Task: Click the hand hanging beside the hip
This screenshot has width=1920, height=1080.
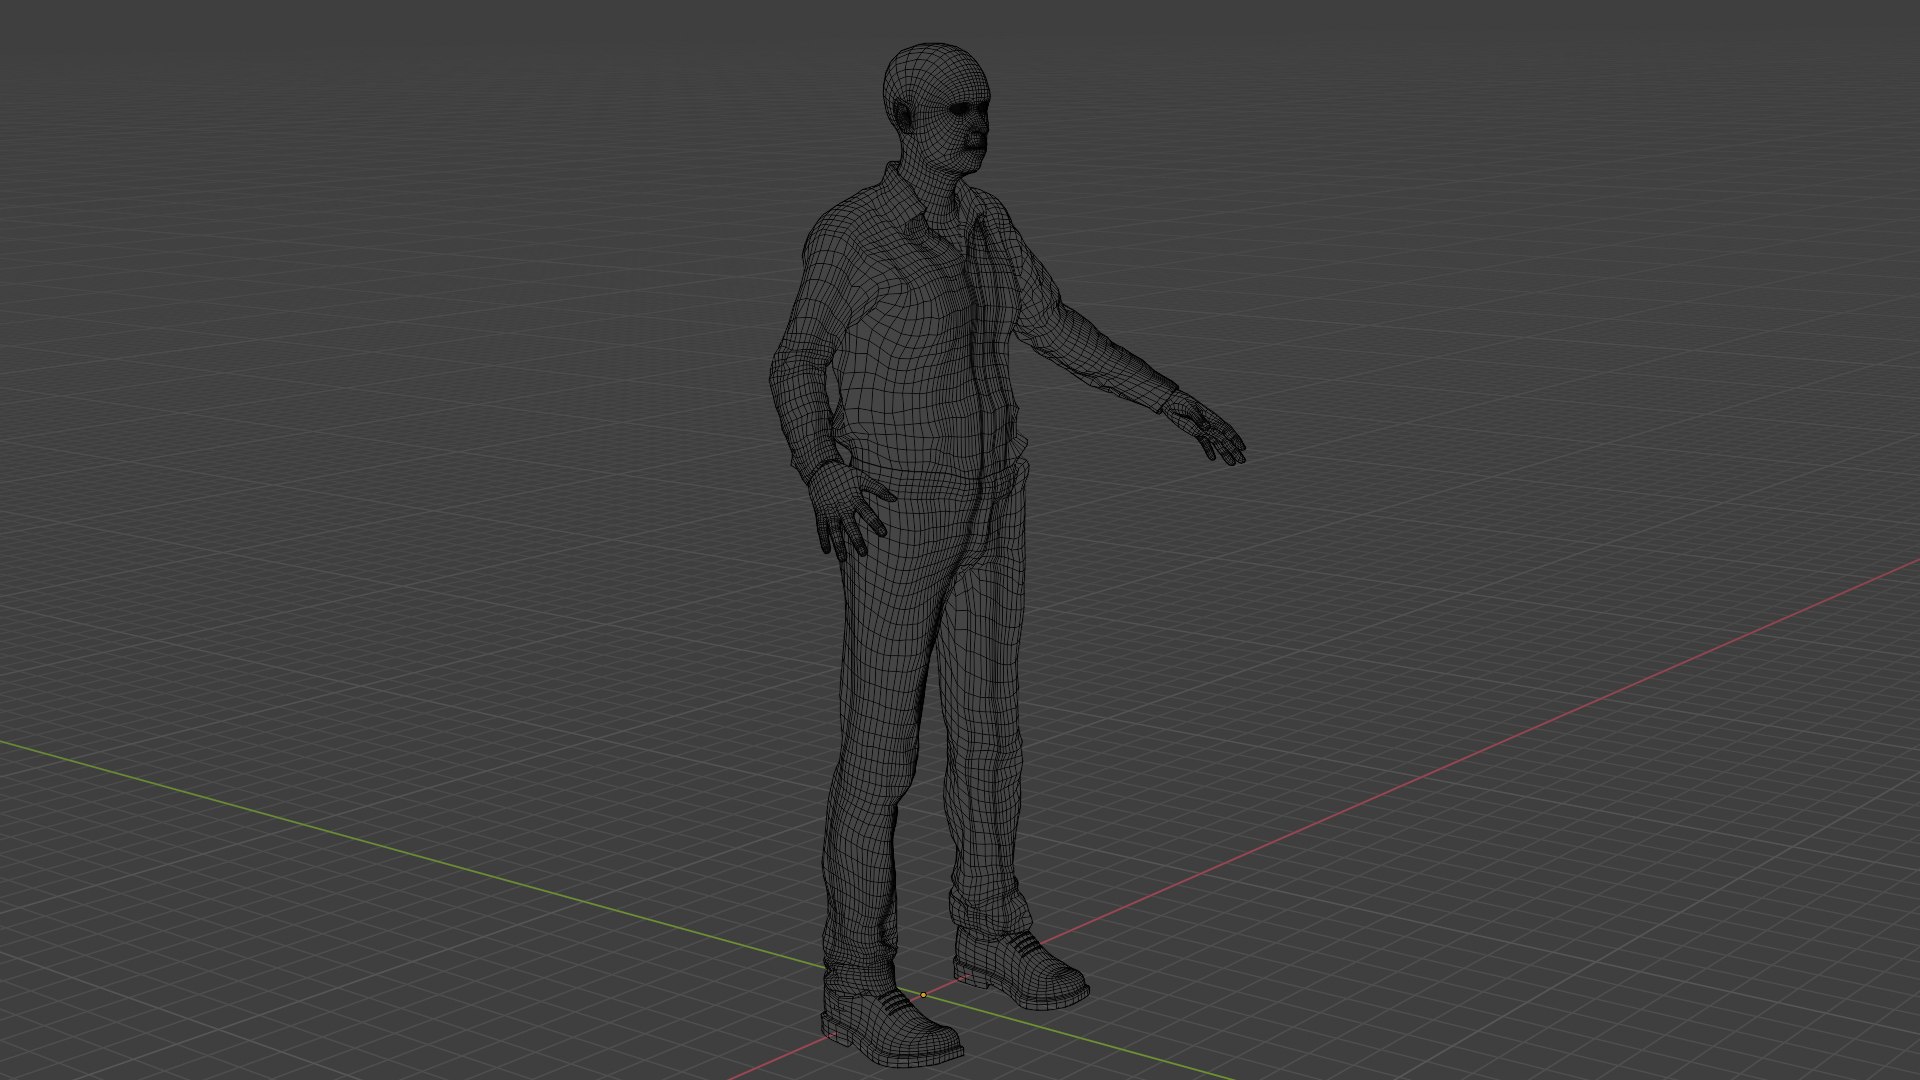Action: tap(849, 510)
